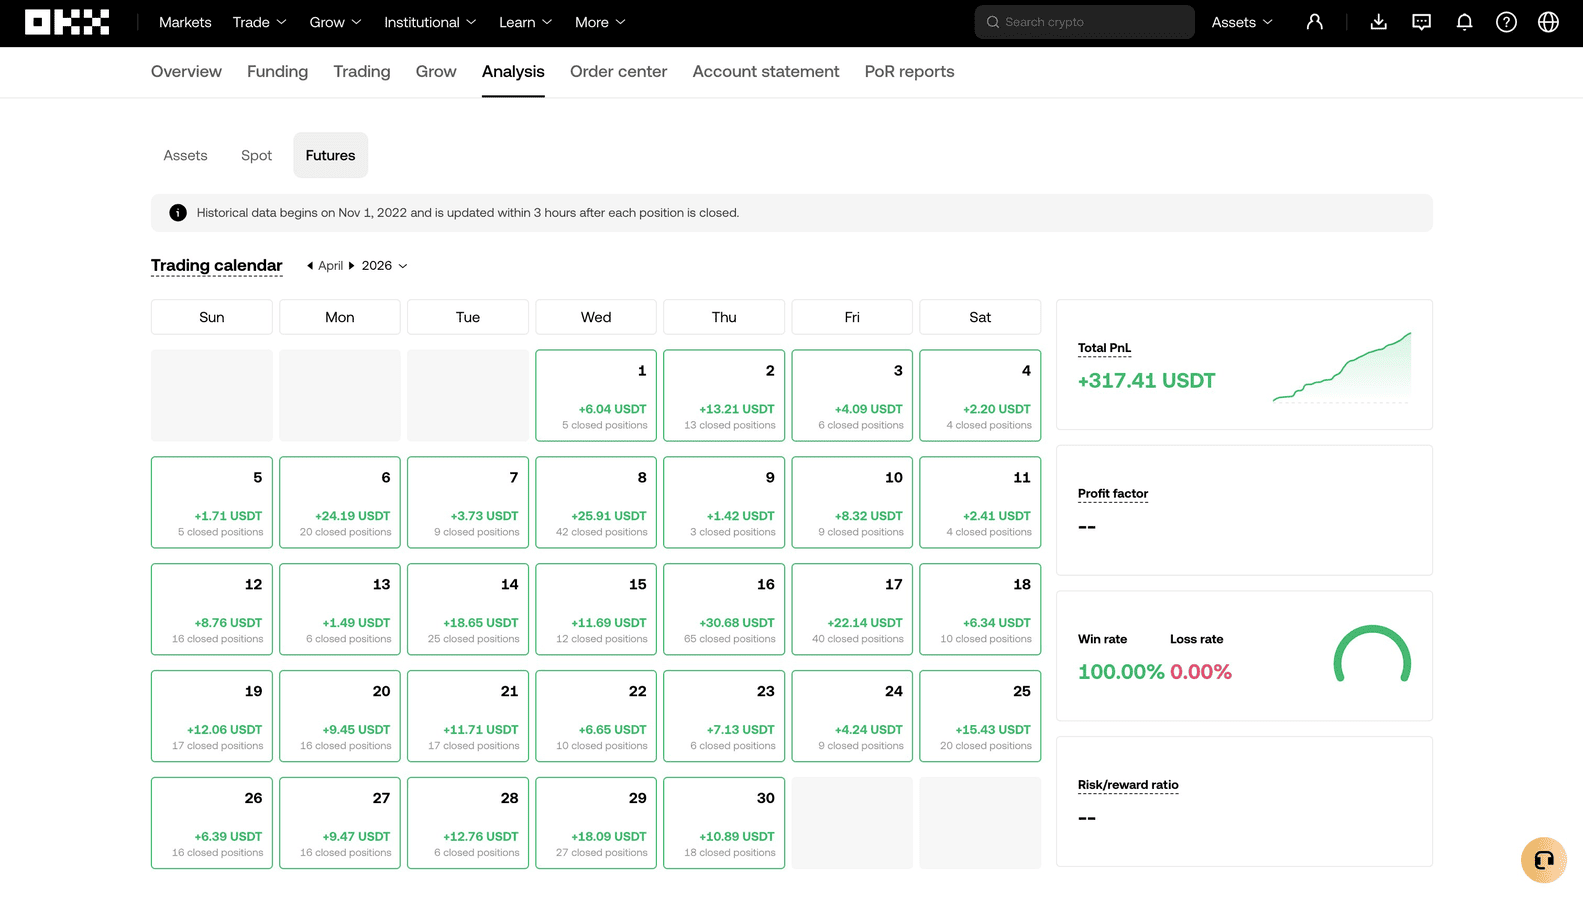Switch to the Funding tab
The image size is (1583, 900).
[x=277, y=72]
